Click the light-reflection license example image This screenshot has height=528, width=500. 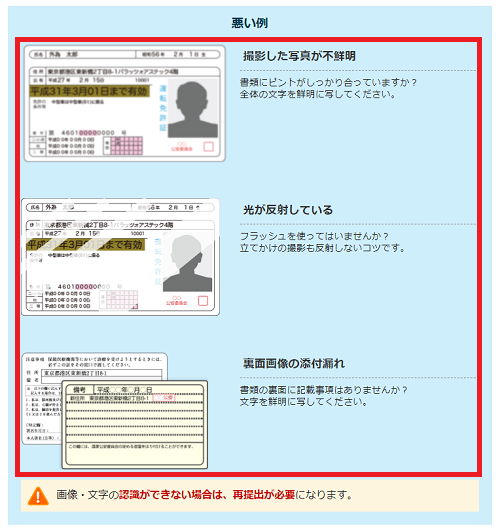click(x=120, y=257)
